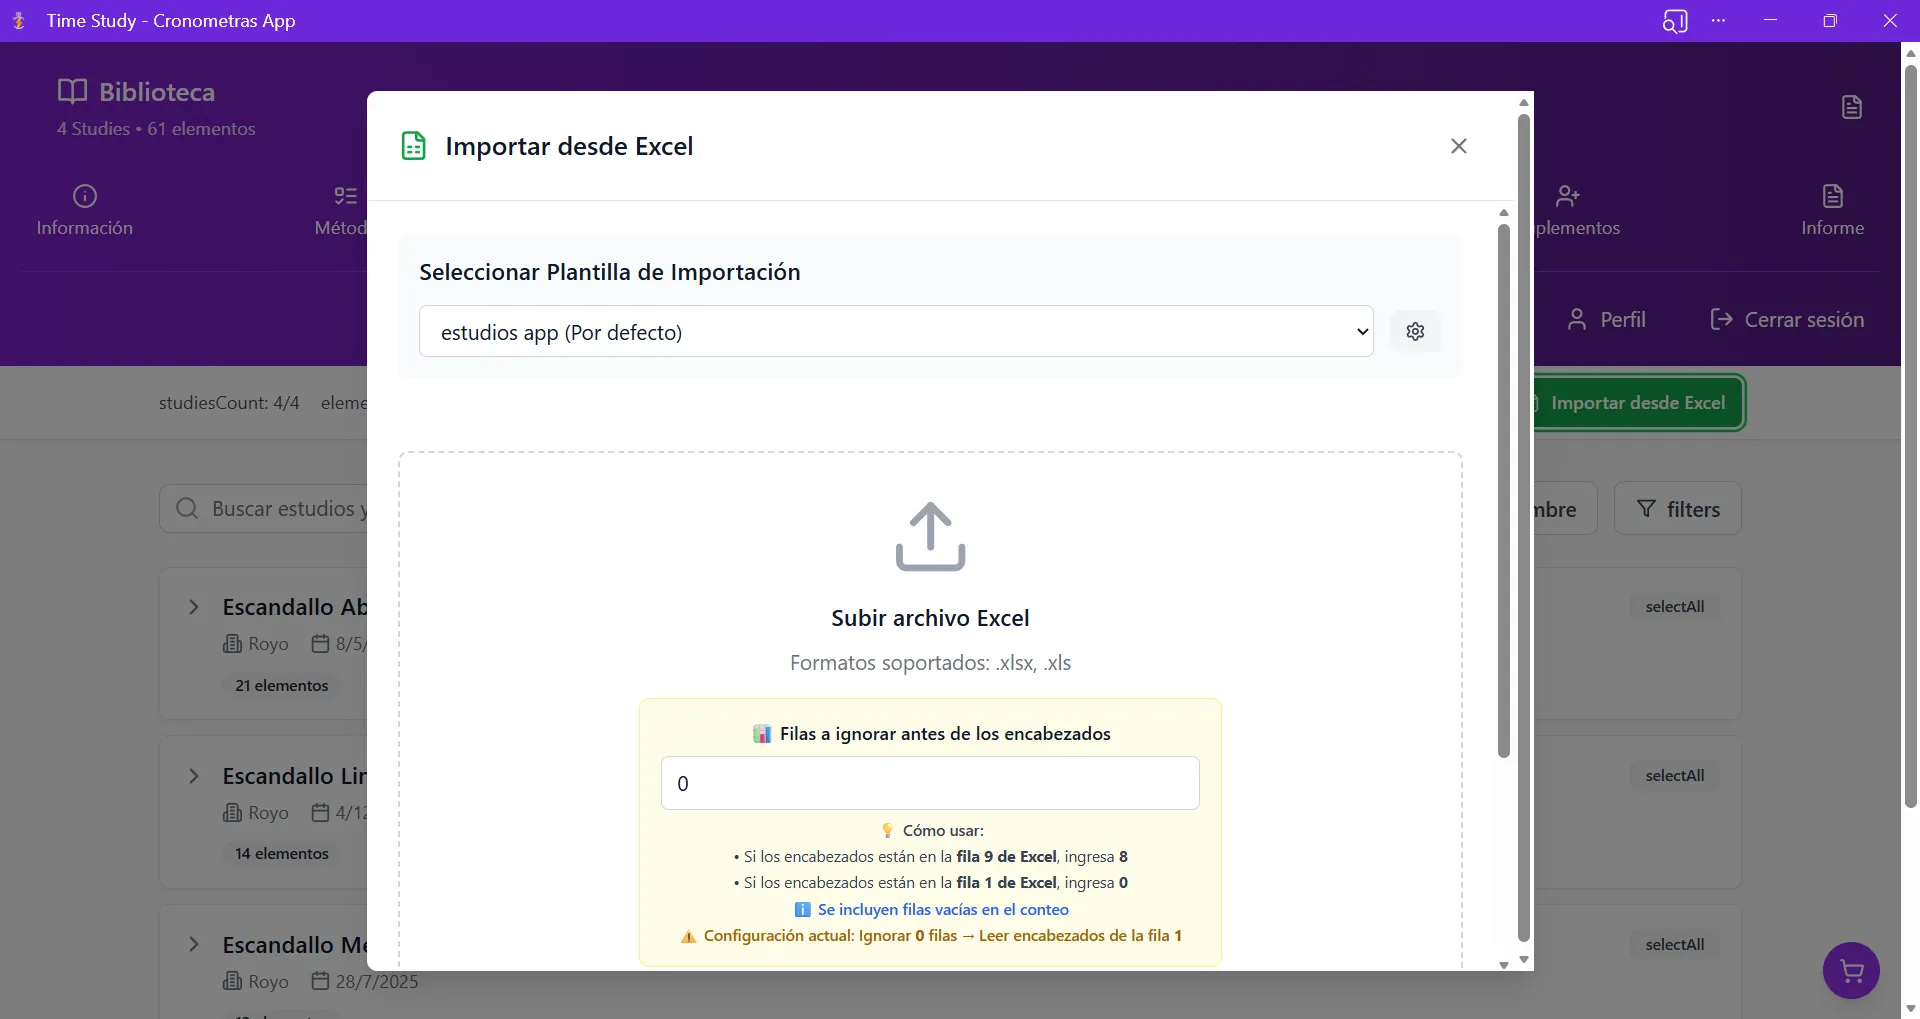The height and width of the screenshot is (1019, 1920).
Task: Open the import template dropdown
Action: [895, 332]
